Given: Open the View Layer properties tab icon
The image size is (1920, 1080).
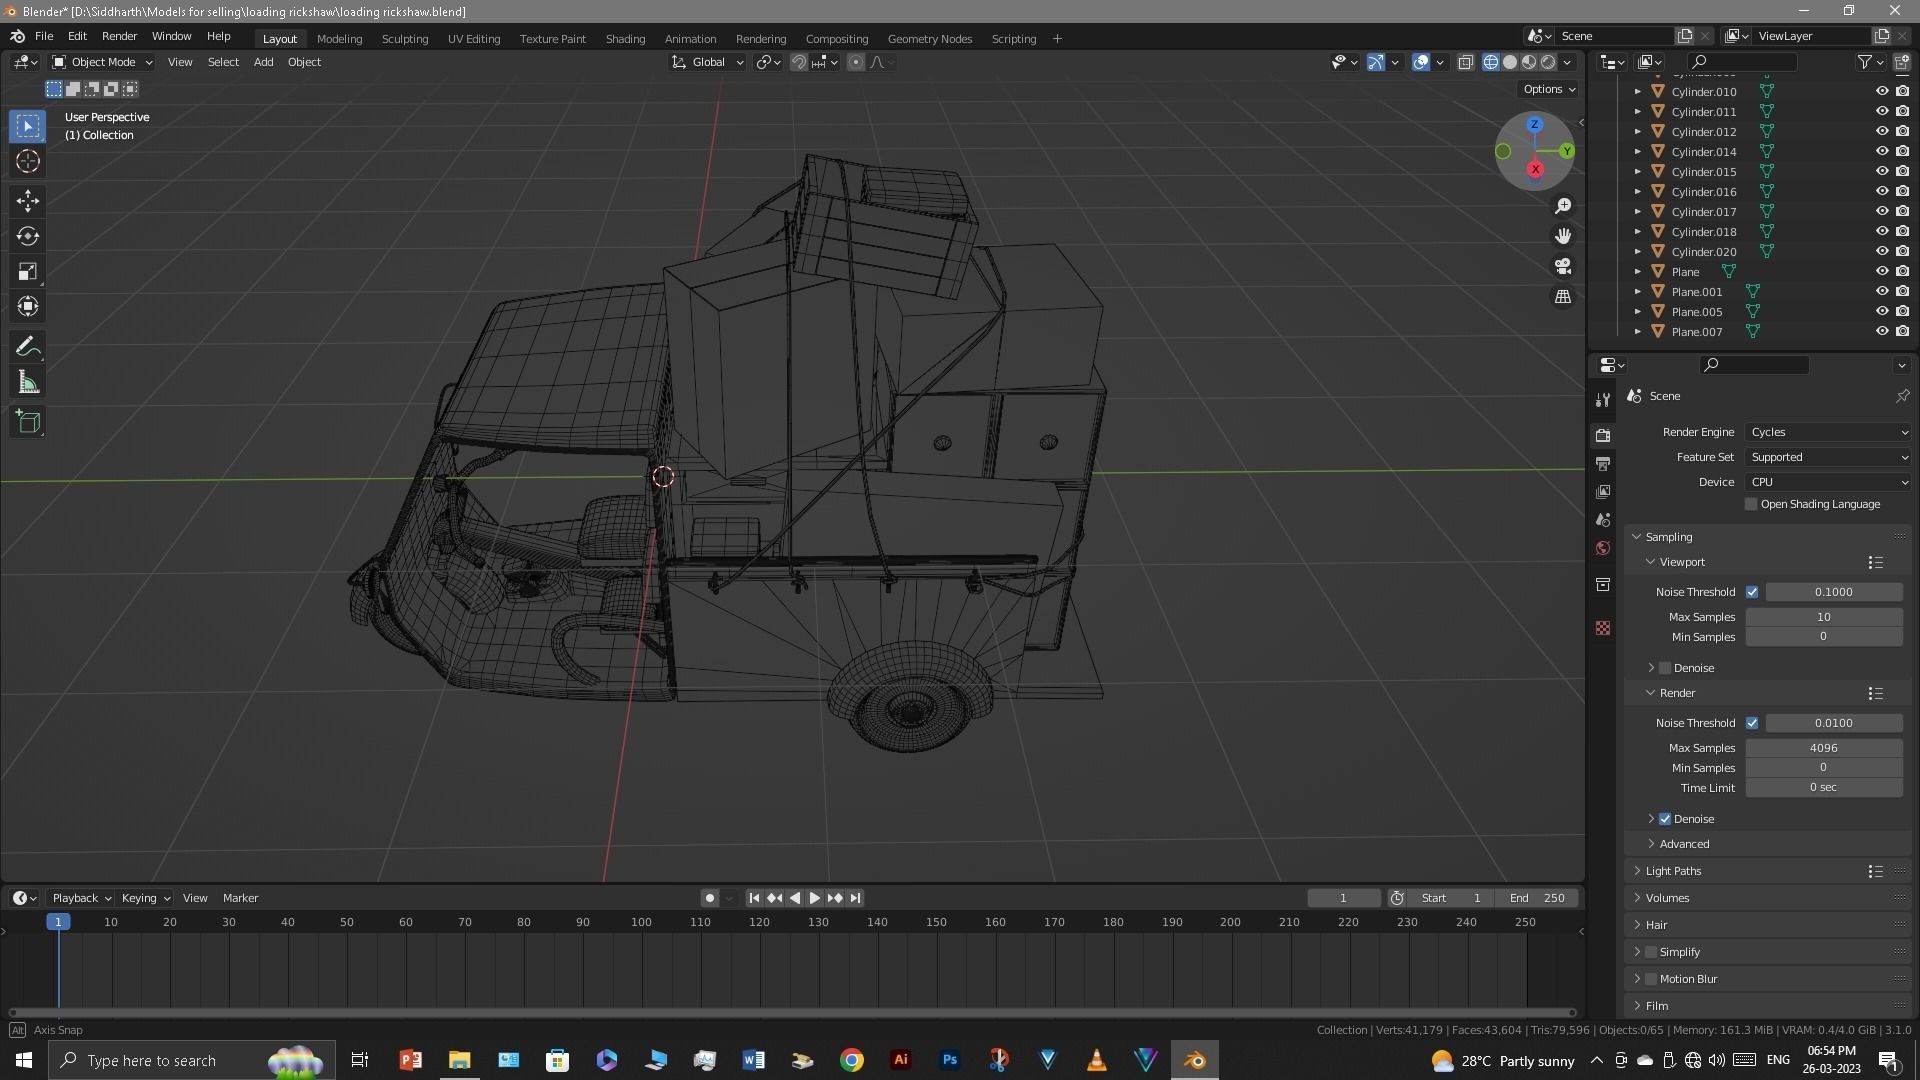Looking at the screenshot, I should (x=1603, y=492).
